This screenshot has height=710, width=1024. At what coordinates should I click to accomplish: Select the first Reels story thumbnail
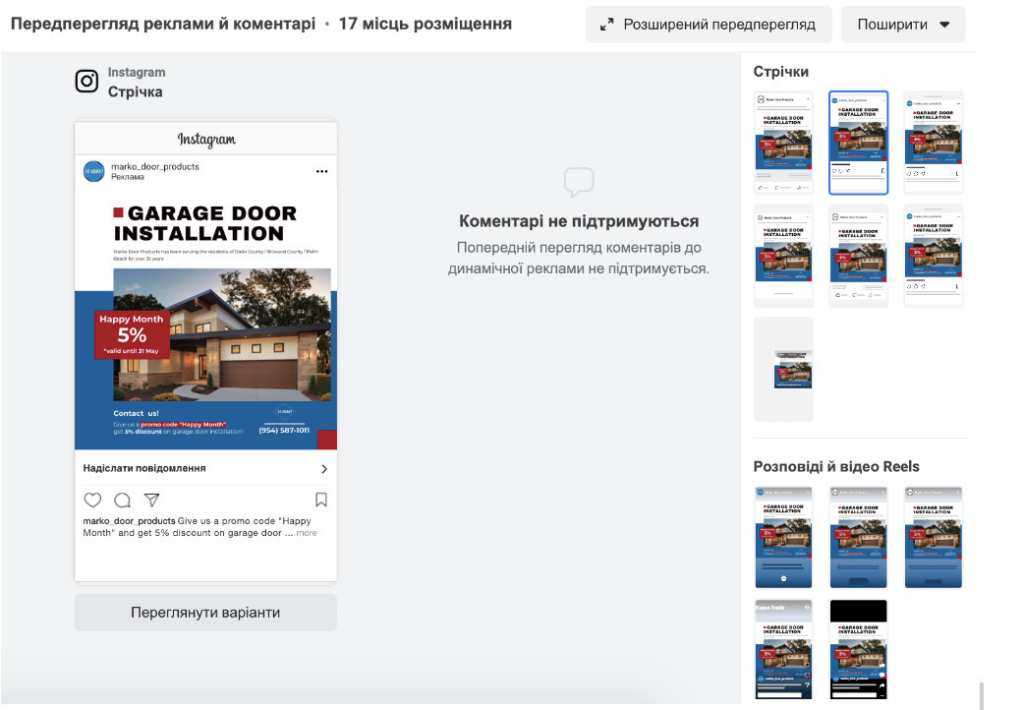click(x=783, y=537)
